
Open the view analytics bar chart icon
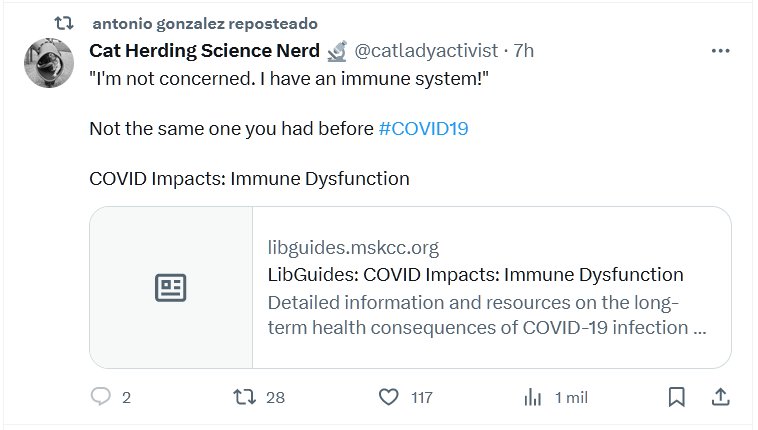[x=532, y=397]
